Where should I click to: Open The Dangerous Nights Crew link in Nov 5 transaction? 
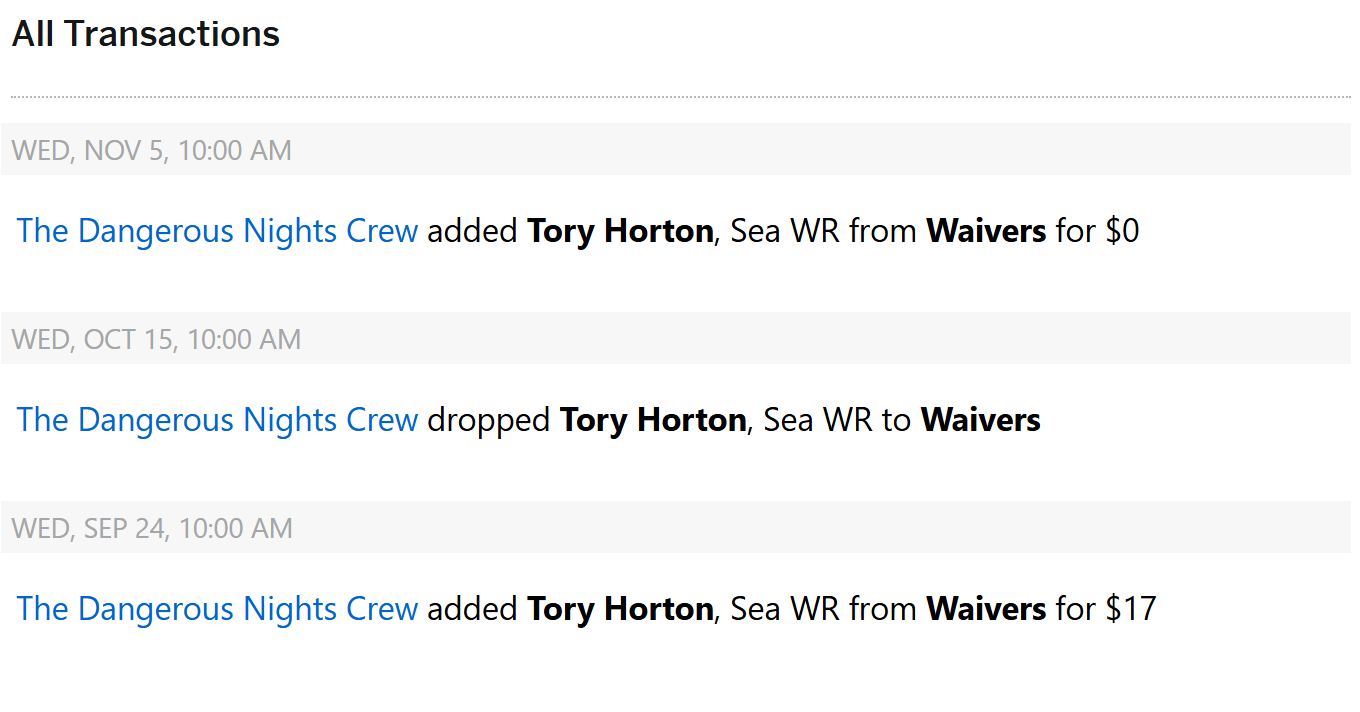(x=217, y=231)
